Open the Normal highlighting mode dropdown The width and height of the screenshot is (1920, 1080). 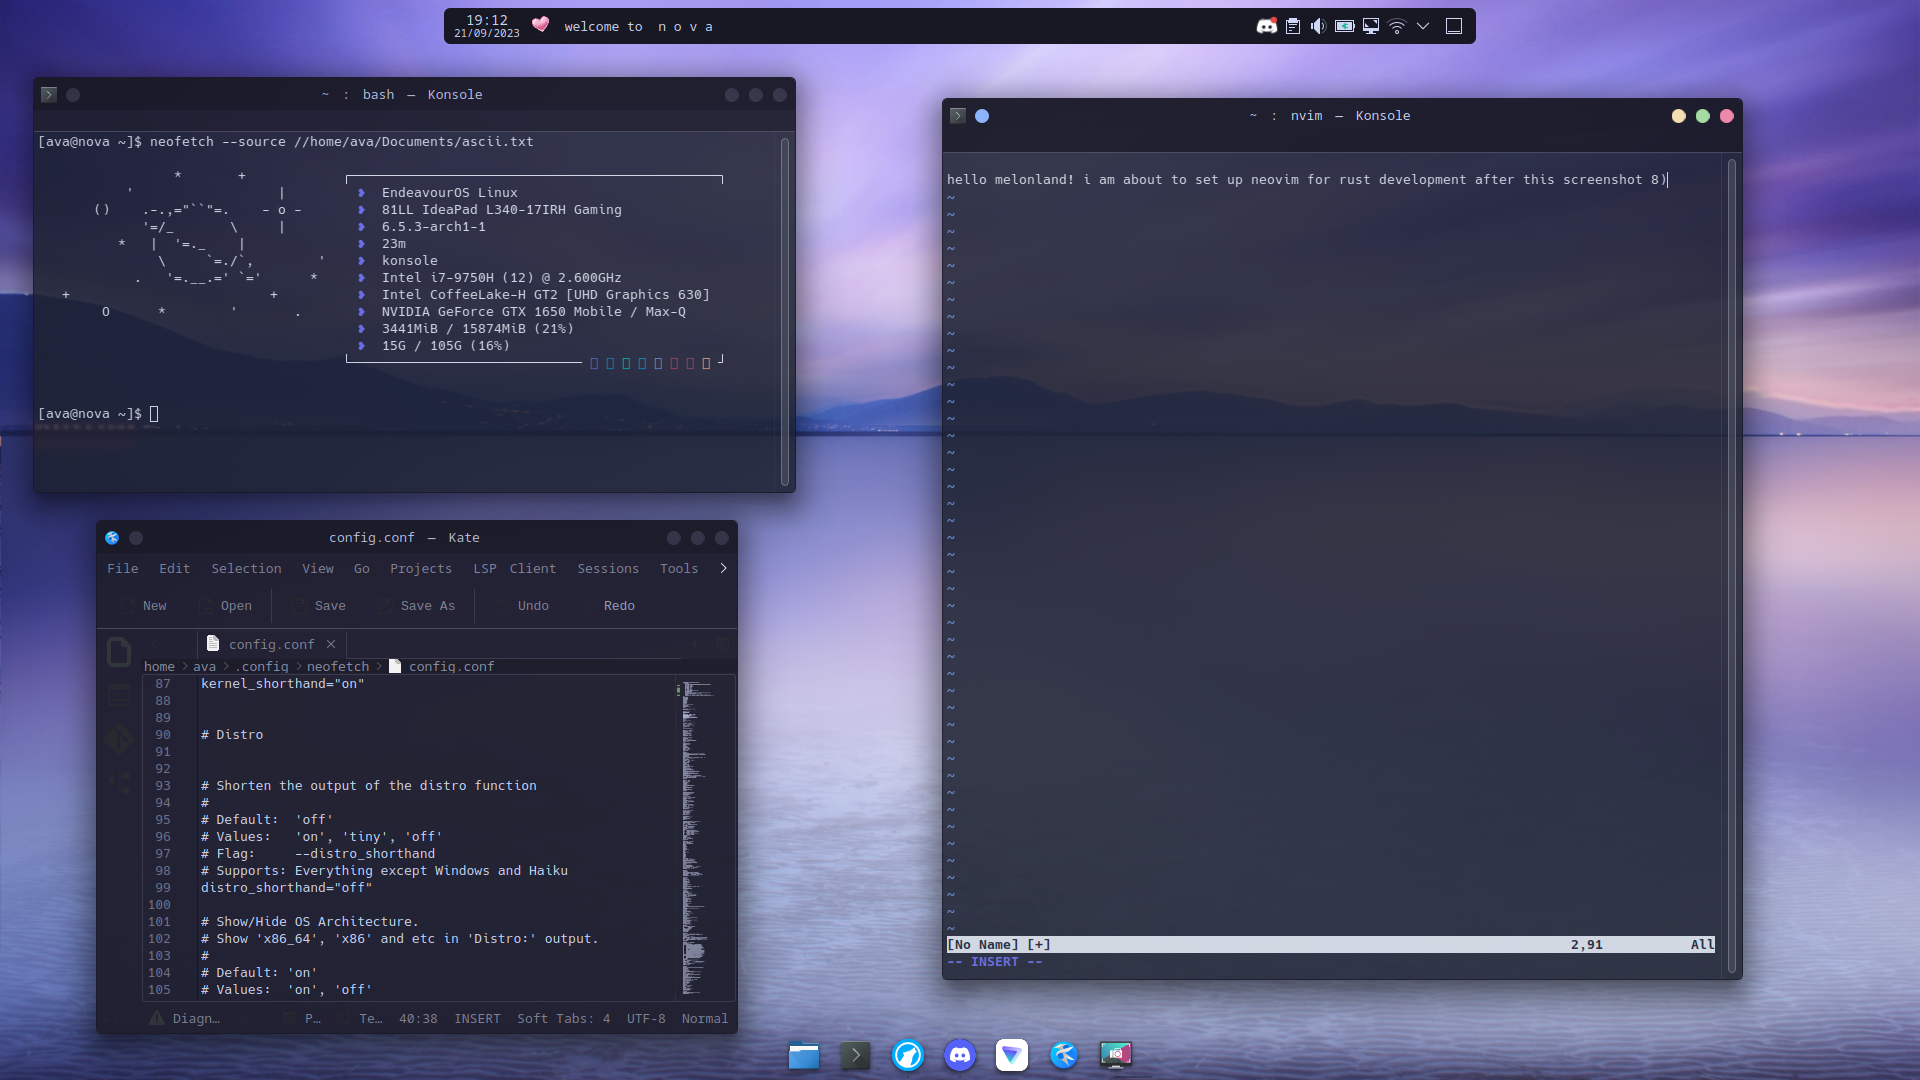[705, 1019]
